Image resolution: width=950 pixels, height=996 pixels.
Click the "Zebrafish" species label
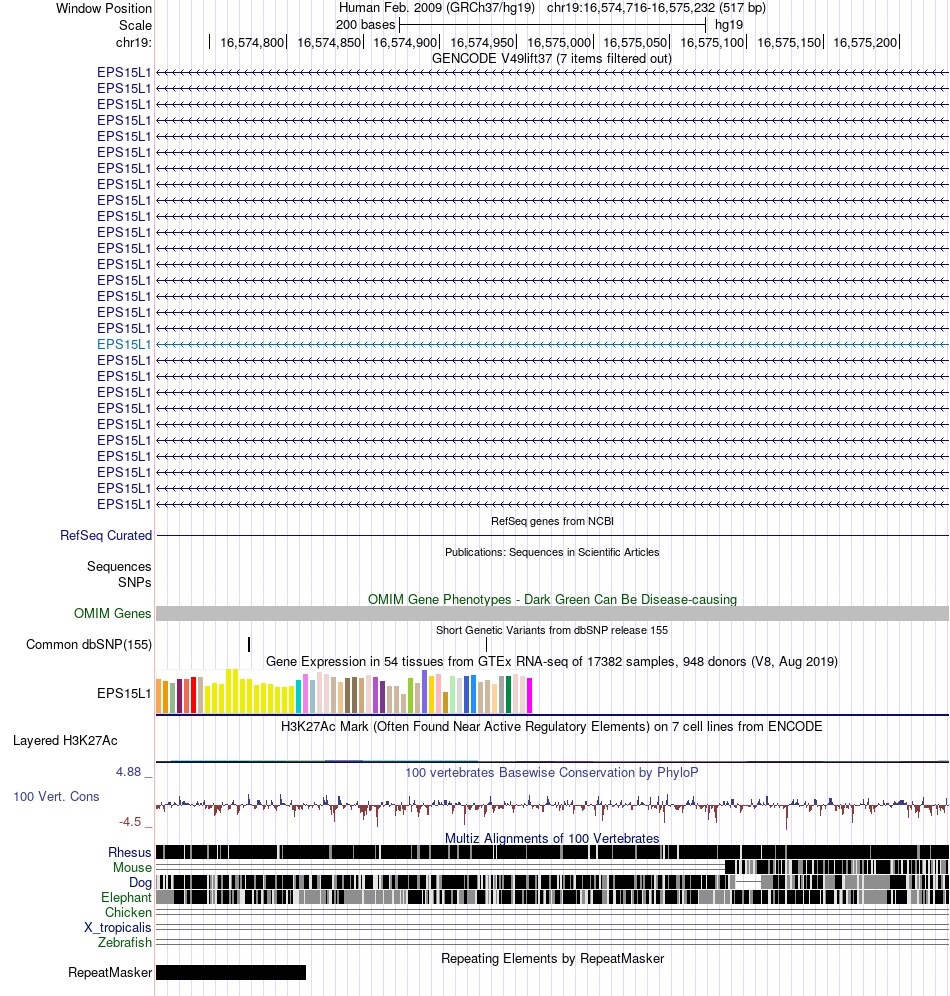pos(125,943)
